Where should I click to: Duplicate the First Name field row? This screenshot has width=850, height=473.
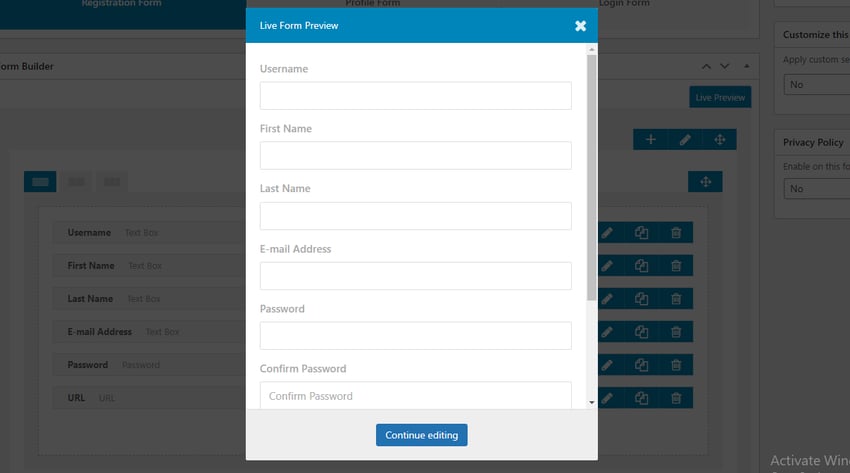tap(642, 266)
